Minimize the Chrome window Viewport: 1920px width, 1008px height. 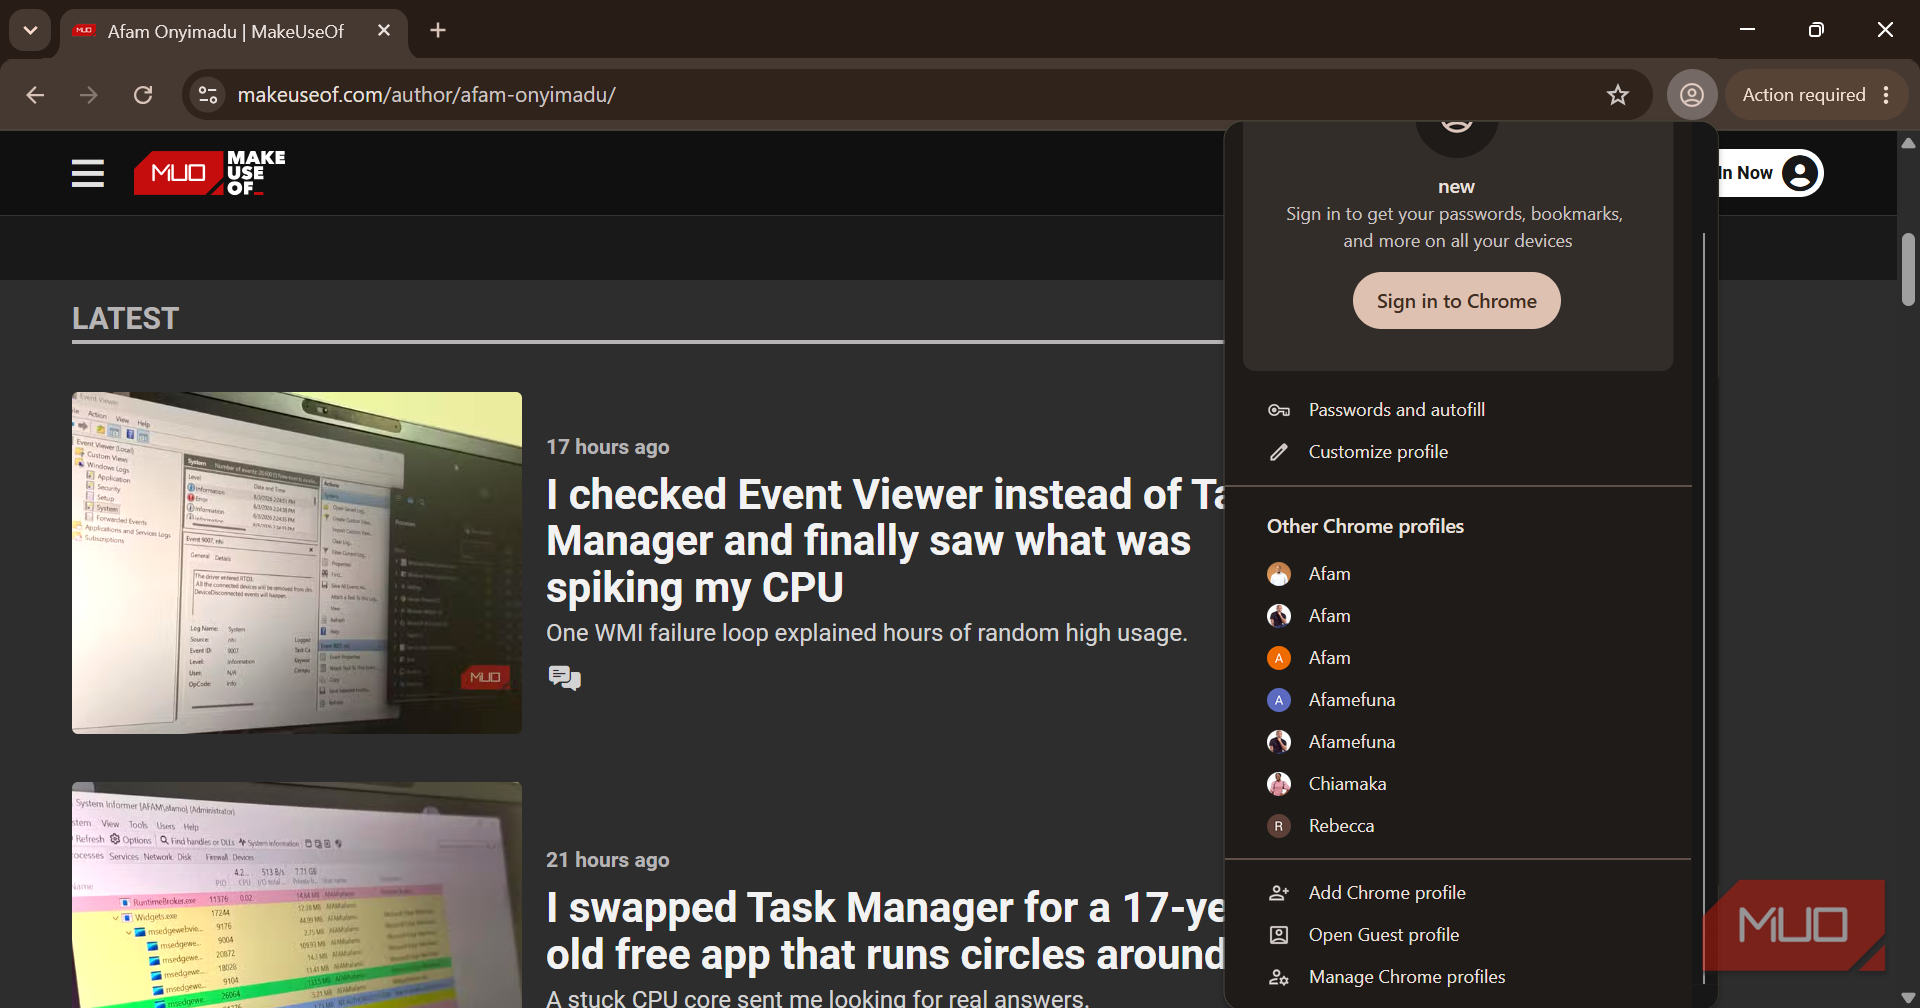(x=1748, y=30)
